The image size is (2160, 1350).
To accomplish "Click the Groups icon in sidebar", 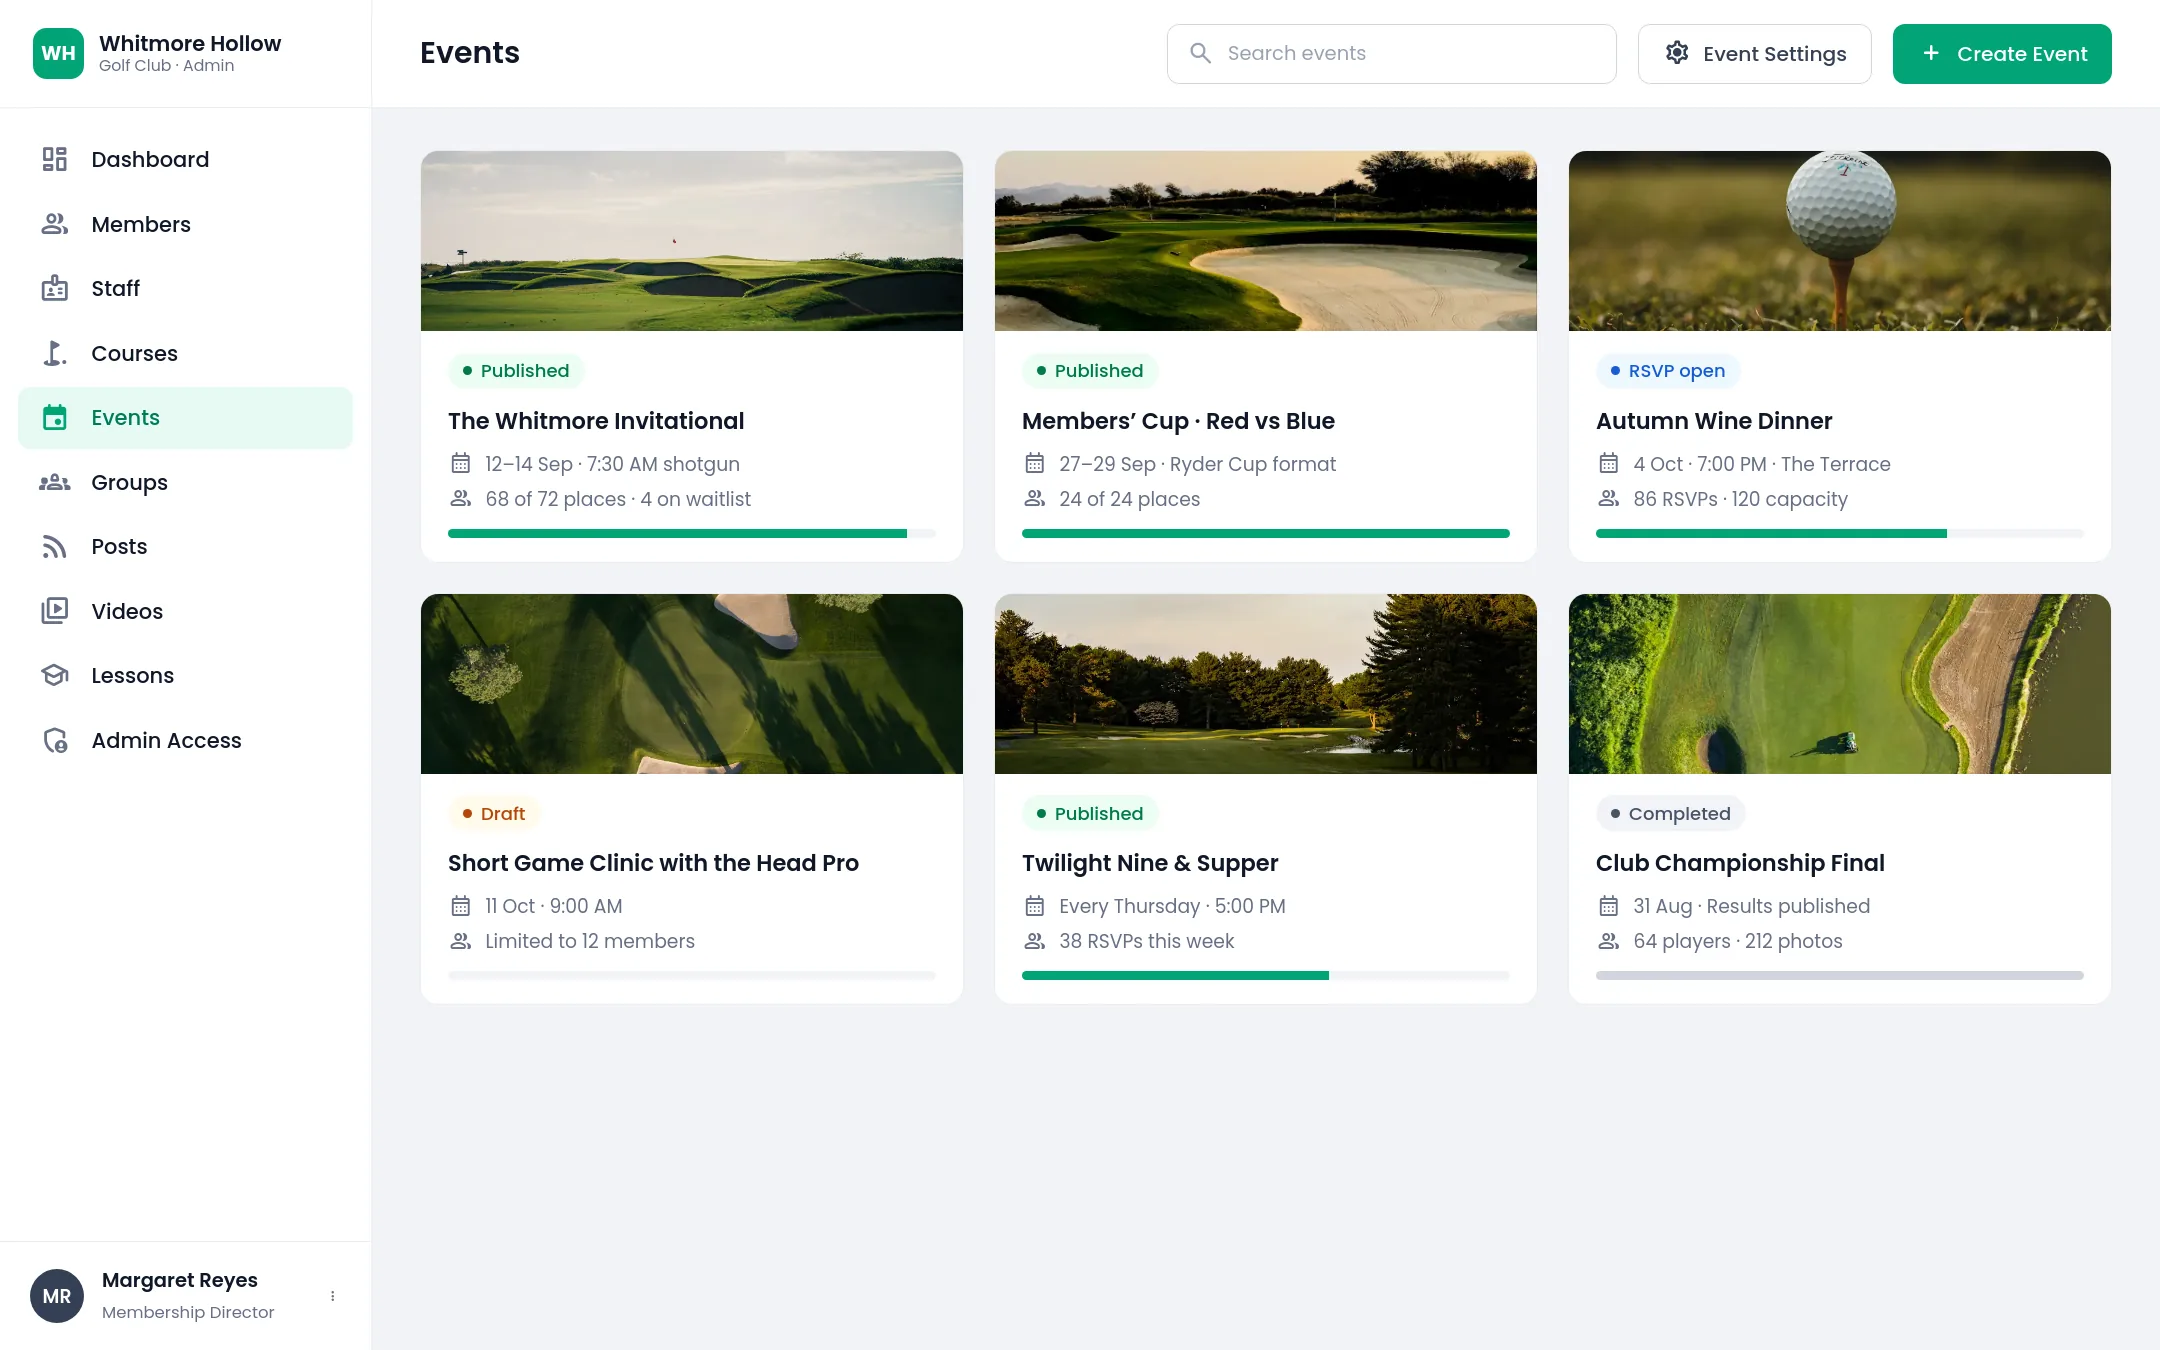I will (x=55, y=482).
